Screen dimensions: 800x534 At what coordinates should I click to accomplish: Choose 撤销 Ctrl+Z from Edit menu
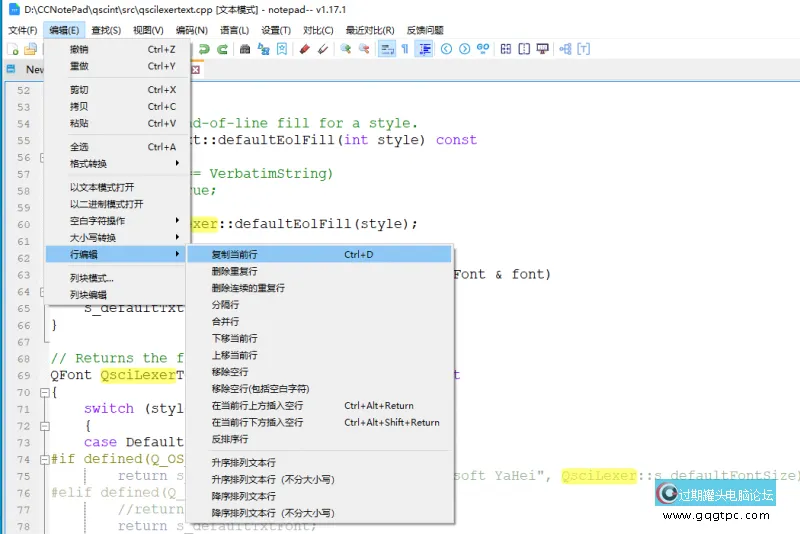[117, 49]
